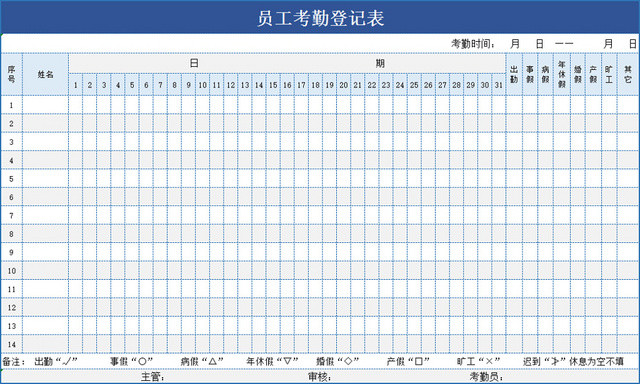The height and width of the screenshot is (384, 640).
Task: Click the 考勤时间 label
Action: click(472, 44)
